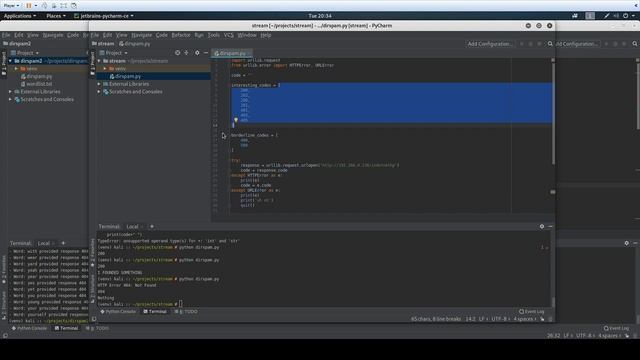640x360 pixels.
Task: Collapse dirspam2 root in background project tree
Action: click(x=10, y=61)
